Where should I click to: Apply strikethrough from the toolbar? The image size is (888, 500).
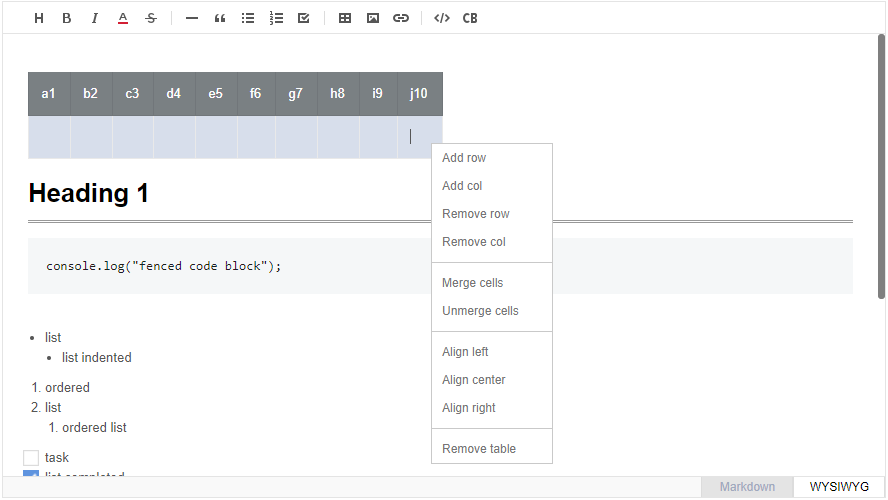pos(151,18)
